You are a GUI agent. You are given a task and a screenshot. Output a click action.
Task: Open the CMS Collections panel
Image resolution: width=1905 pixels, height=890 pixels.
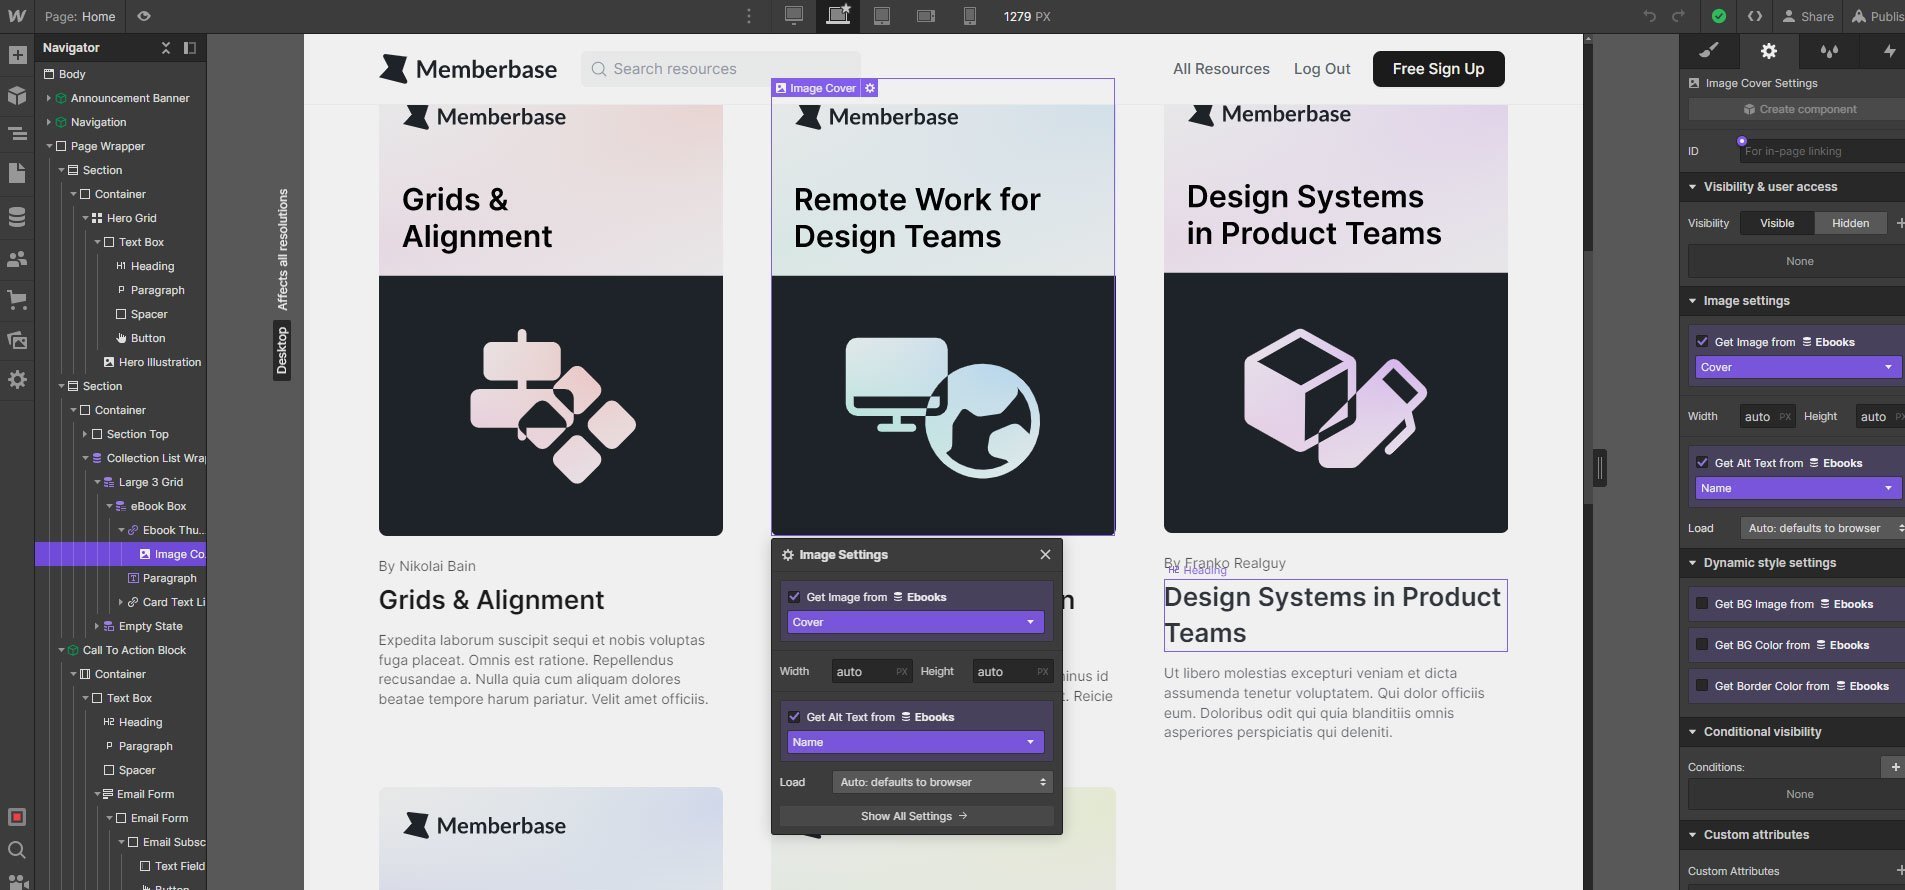[17, 217]
